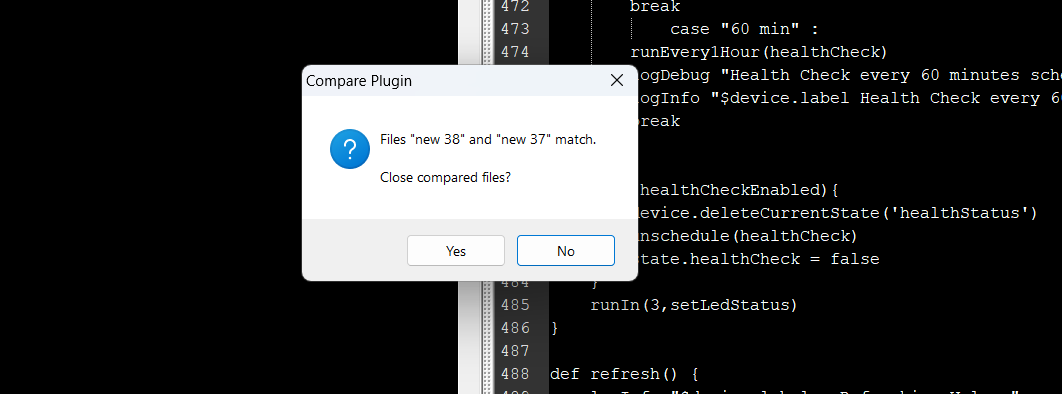Place cursor on runEvery1Hour(healthCheck) line

(759, 52)
